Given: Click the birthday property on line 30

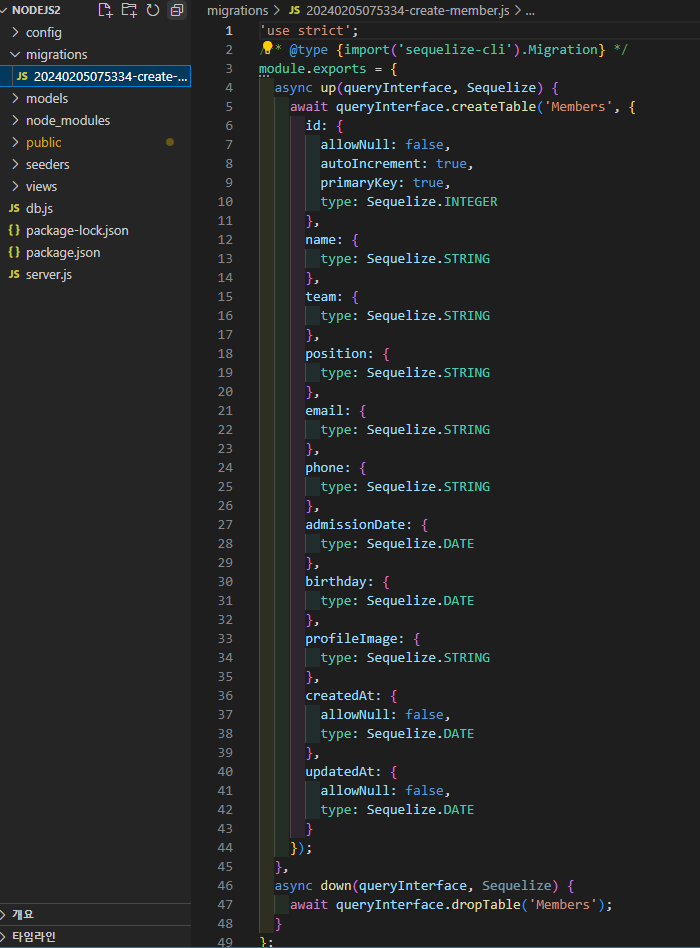Looking at the screenshot, I should click(x=336, y=582).
